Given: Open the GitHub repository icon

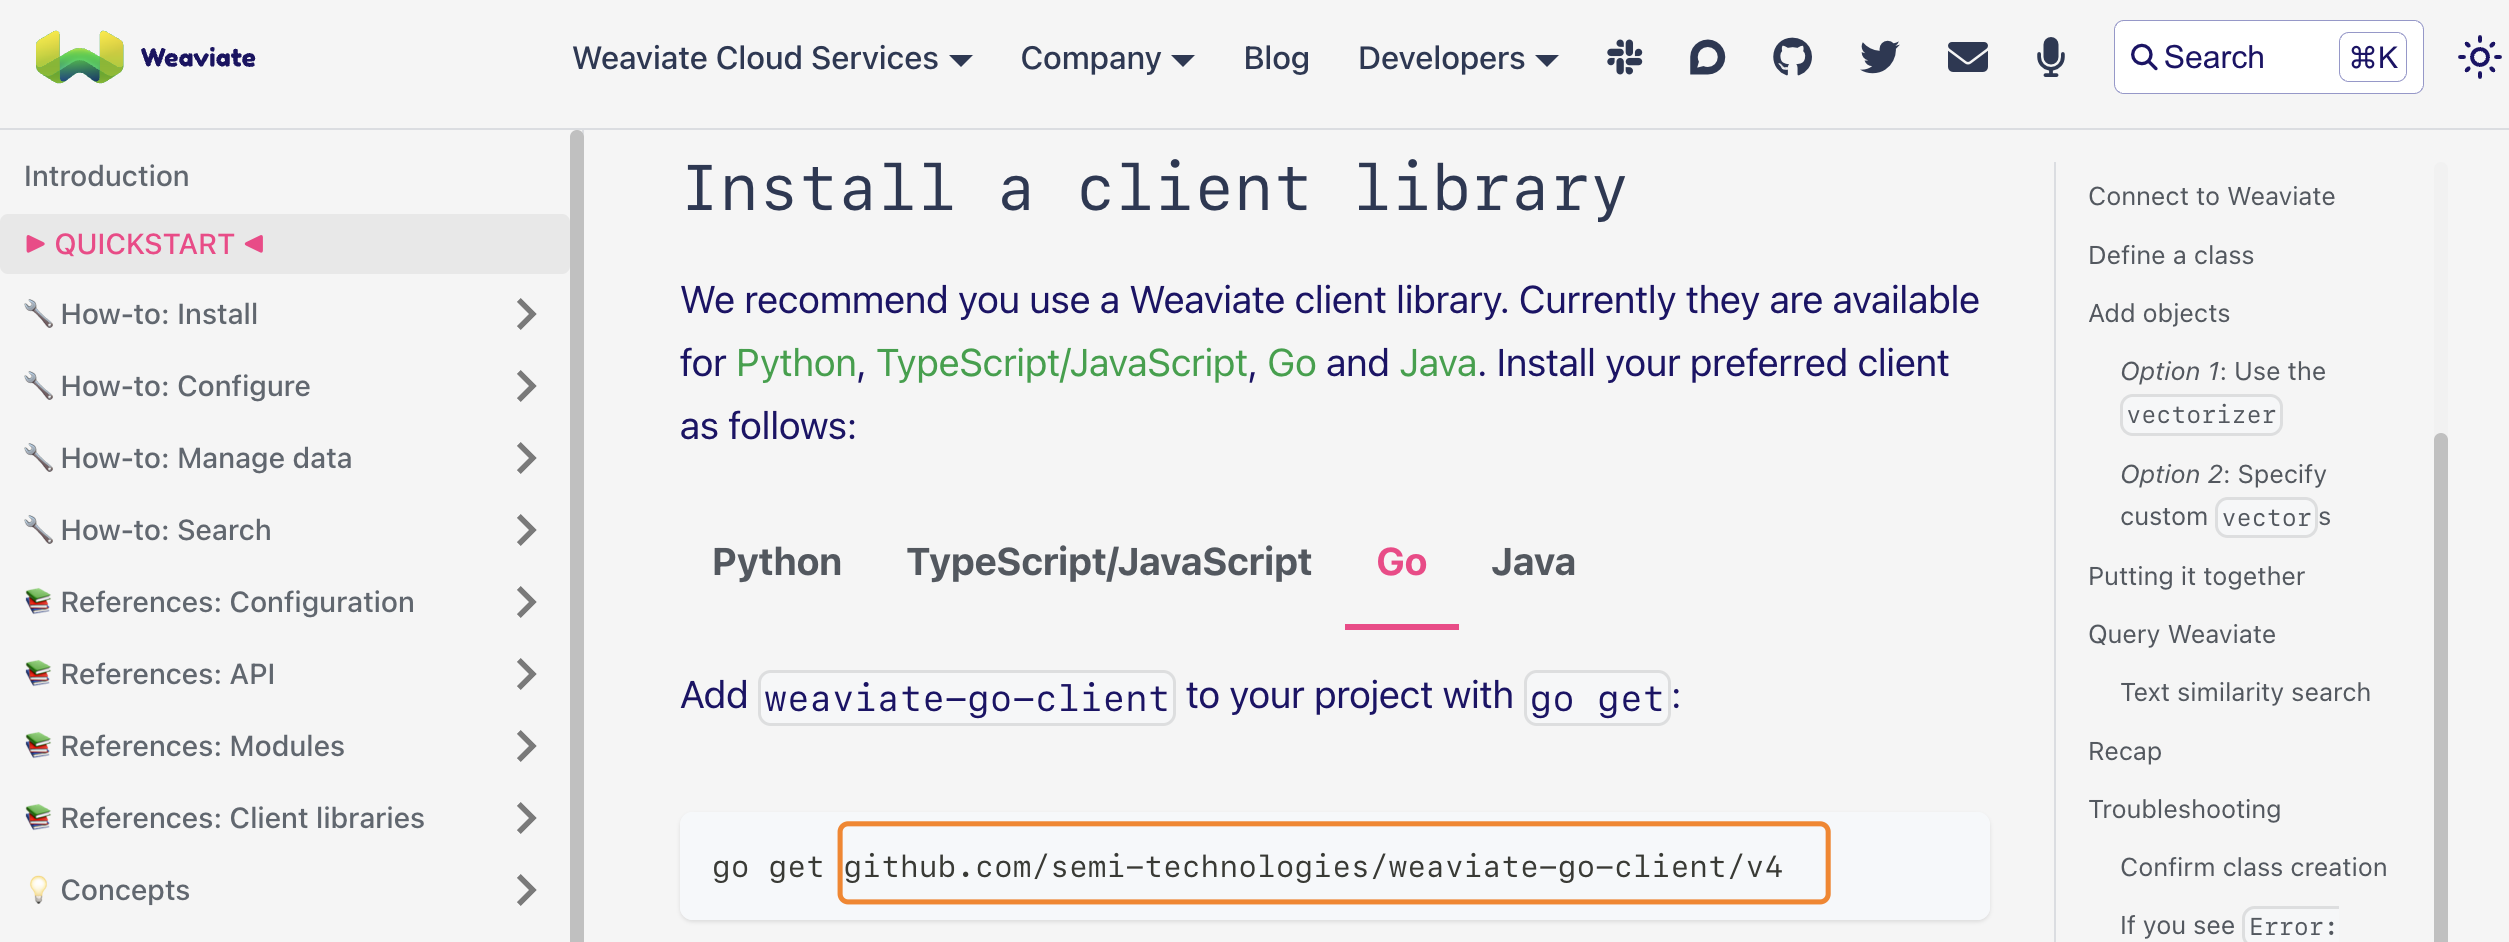Looking at the screenshot, I should pos(1790,57).
